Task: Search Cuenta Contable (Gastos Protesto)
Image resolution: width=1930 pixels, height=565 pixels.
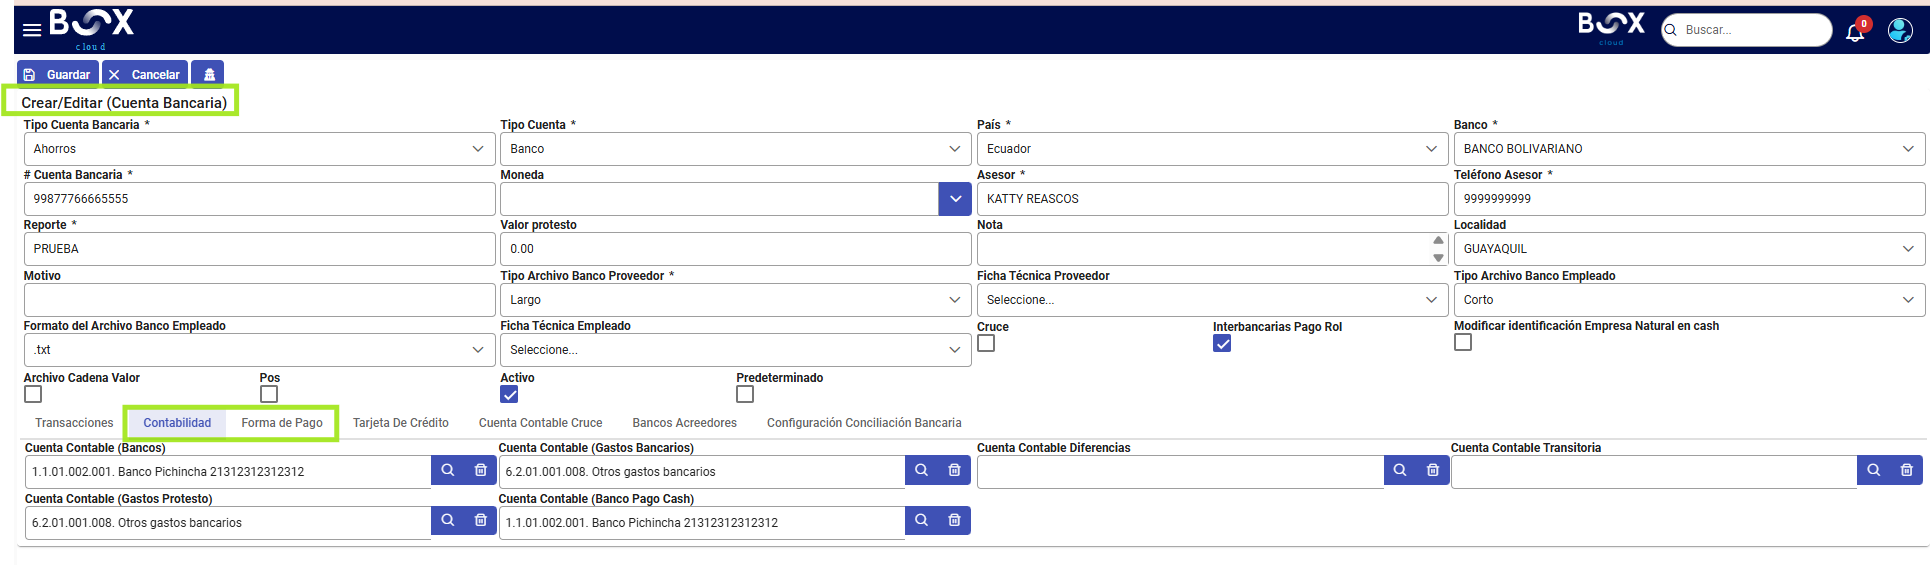Action: point(448,520)
